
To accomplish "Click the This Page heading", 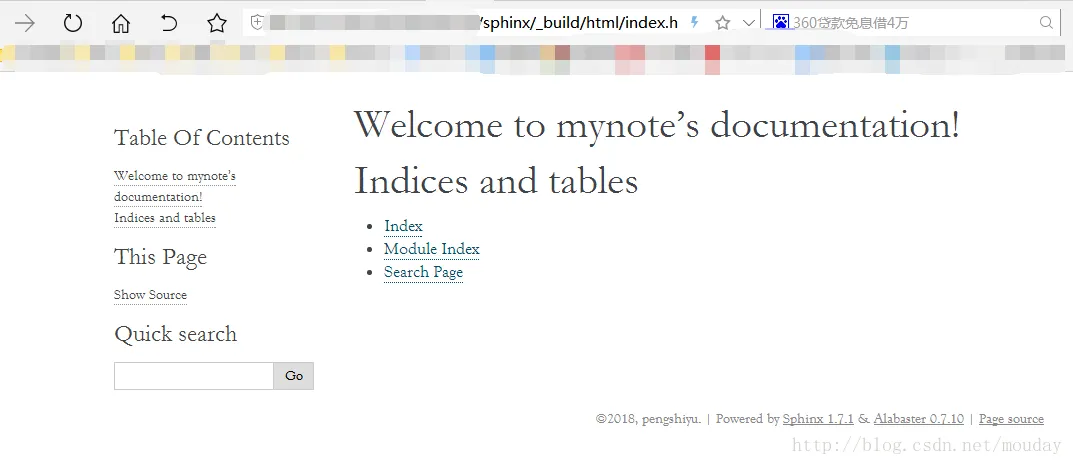I will pos(160,257).
